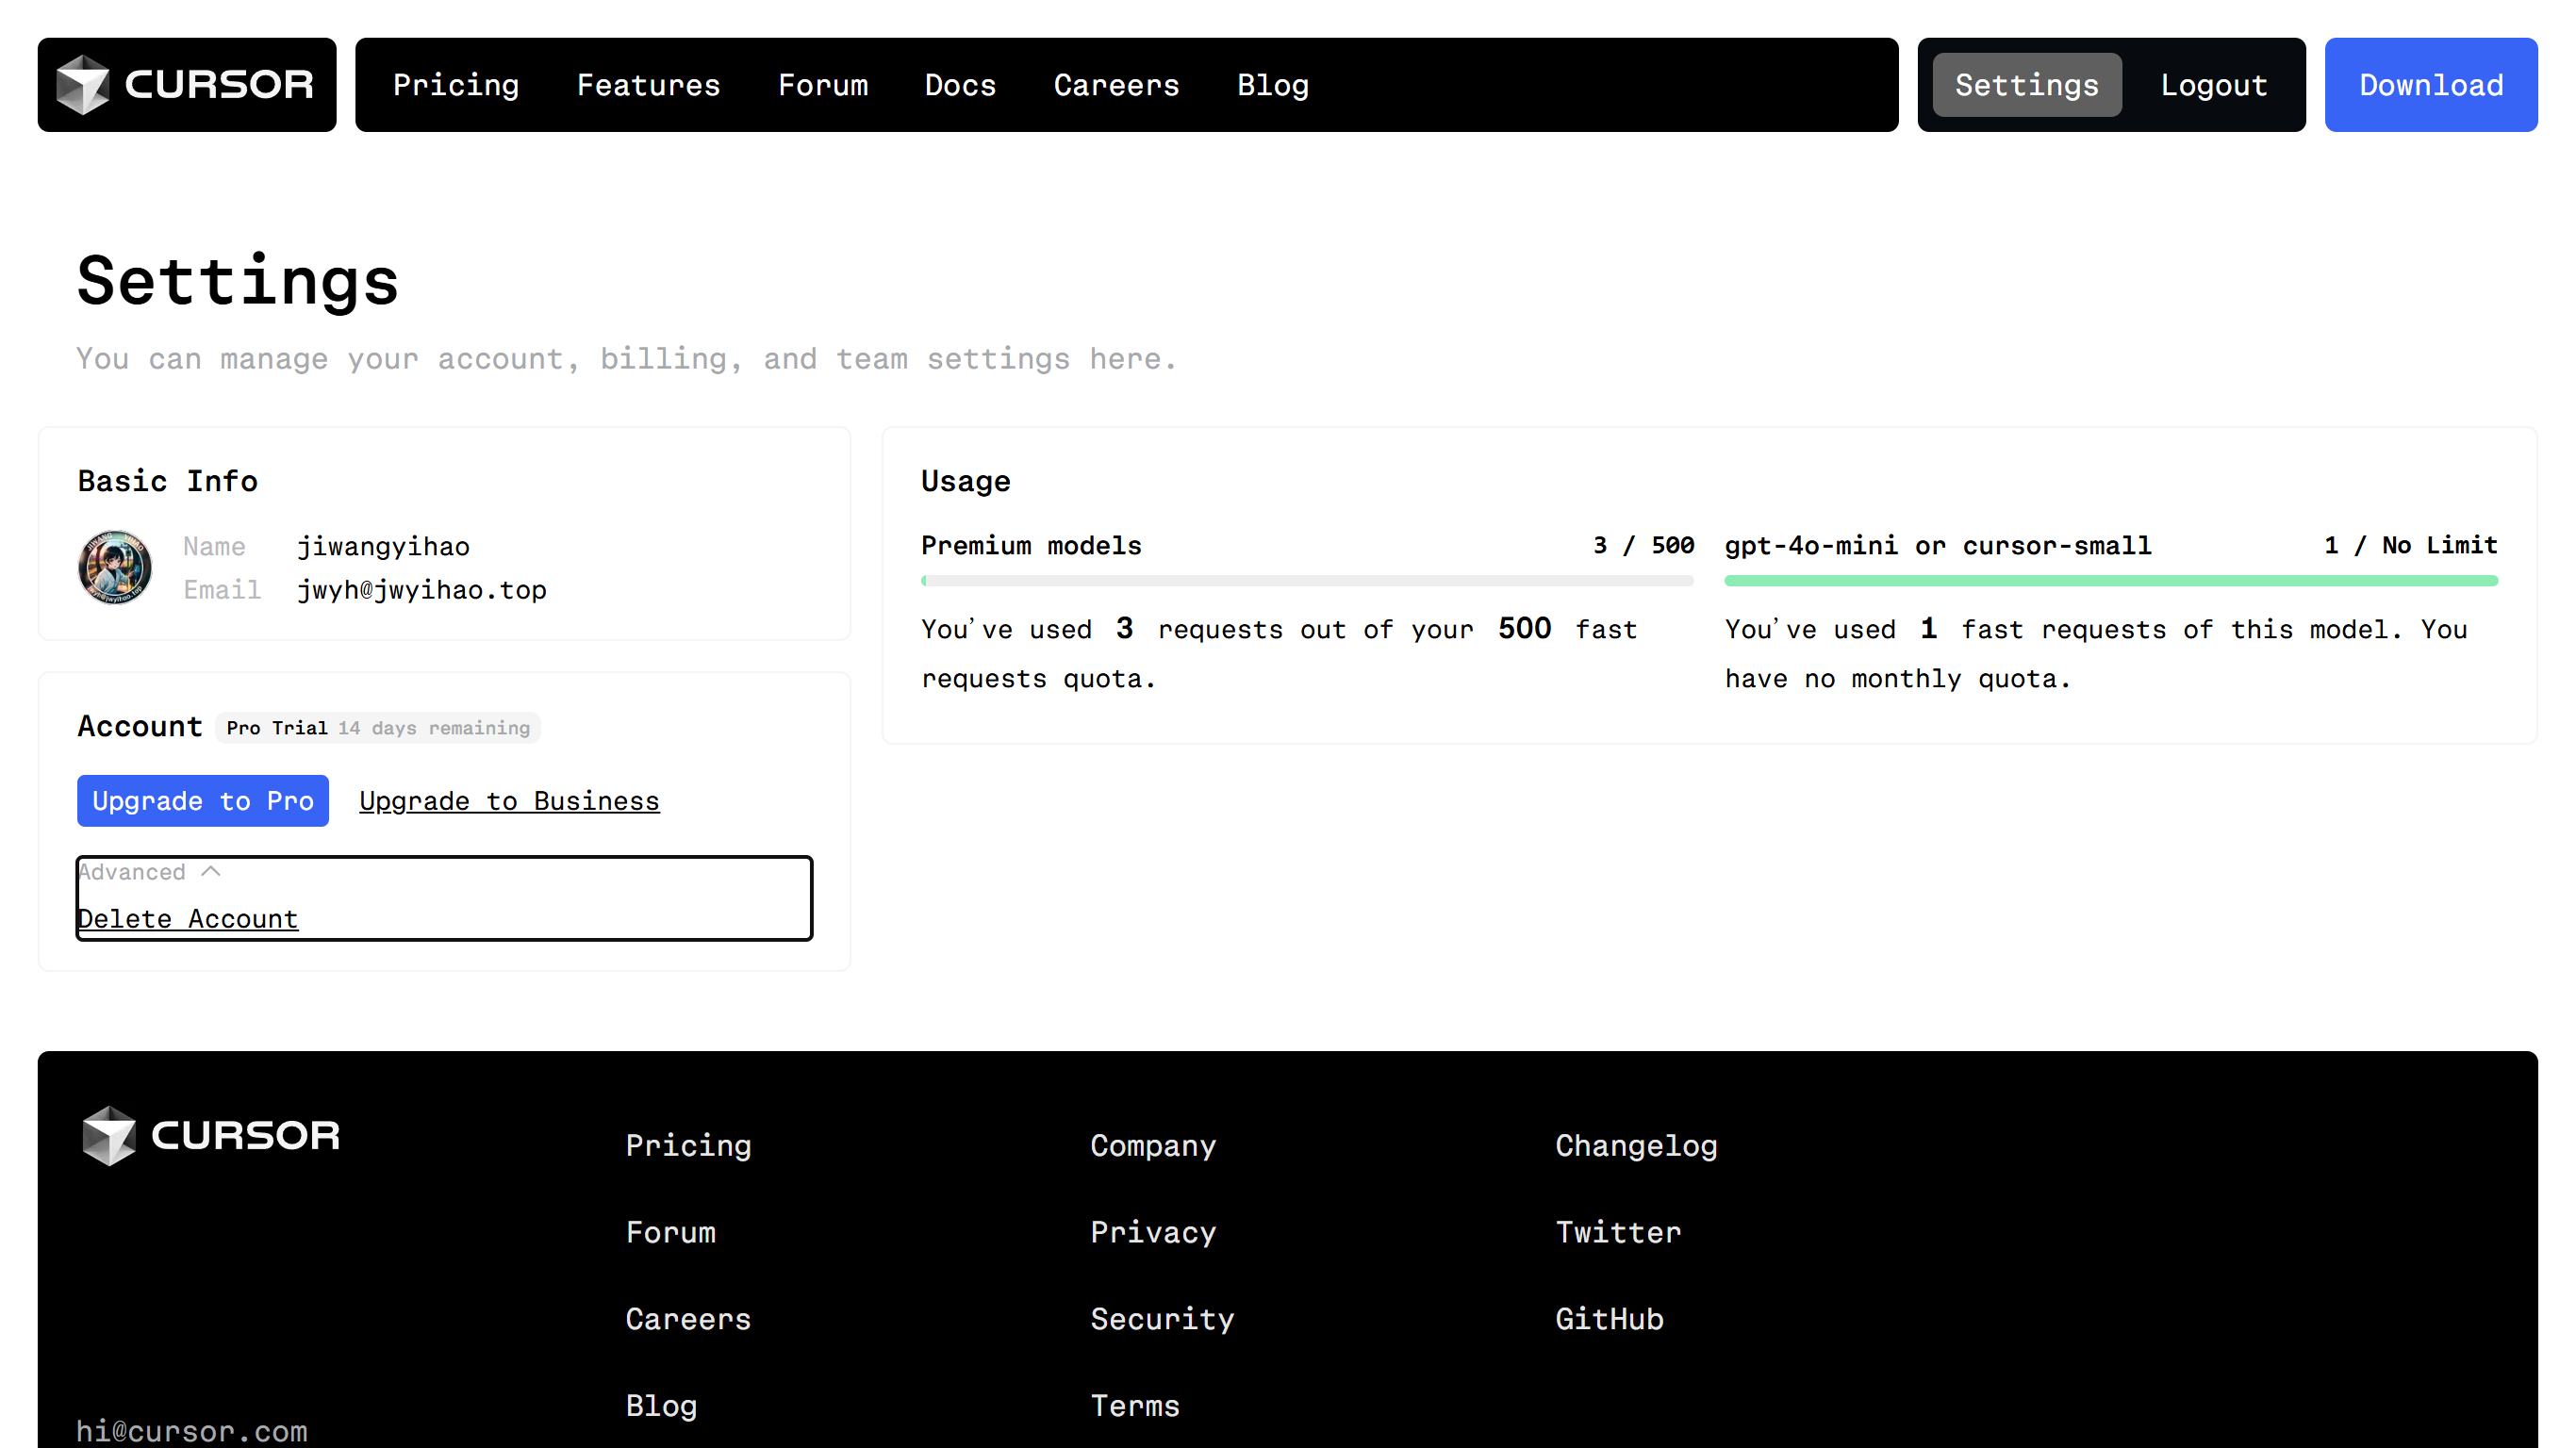Click the 'Settings' page title
Image resolution: width=2576 pixels, height=1448 pixels.
click(x=238, y=280)
